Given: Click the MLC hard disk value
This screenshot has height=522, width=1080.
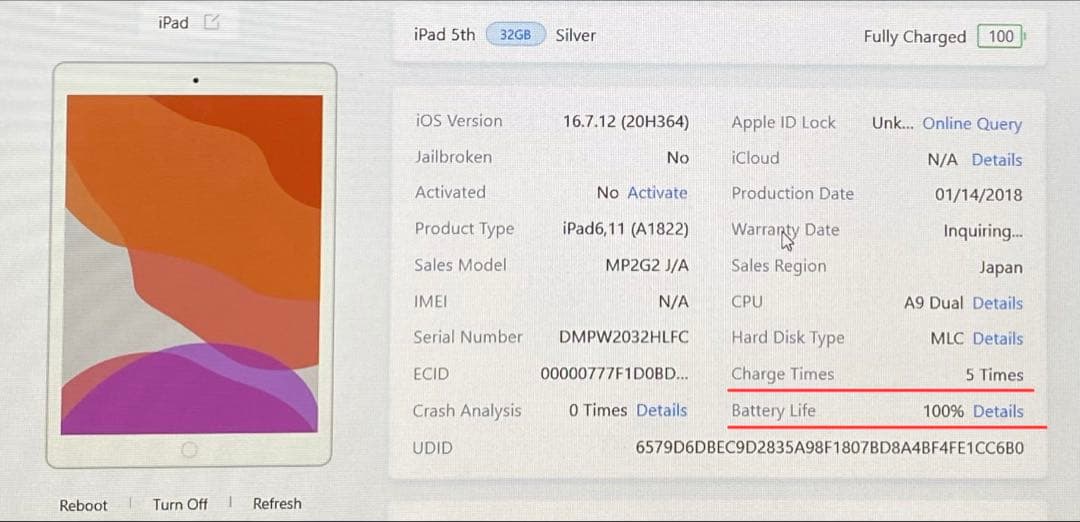Looking at the screenshot, I should click(x=946, y=339).
